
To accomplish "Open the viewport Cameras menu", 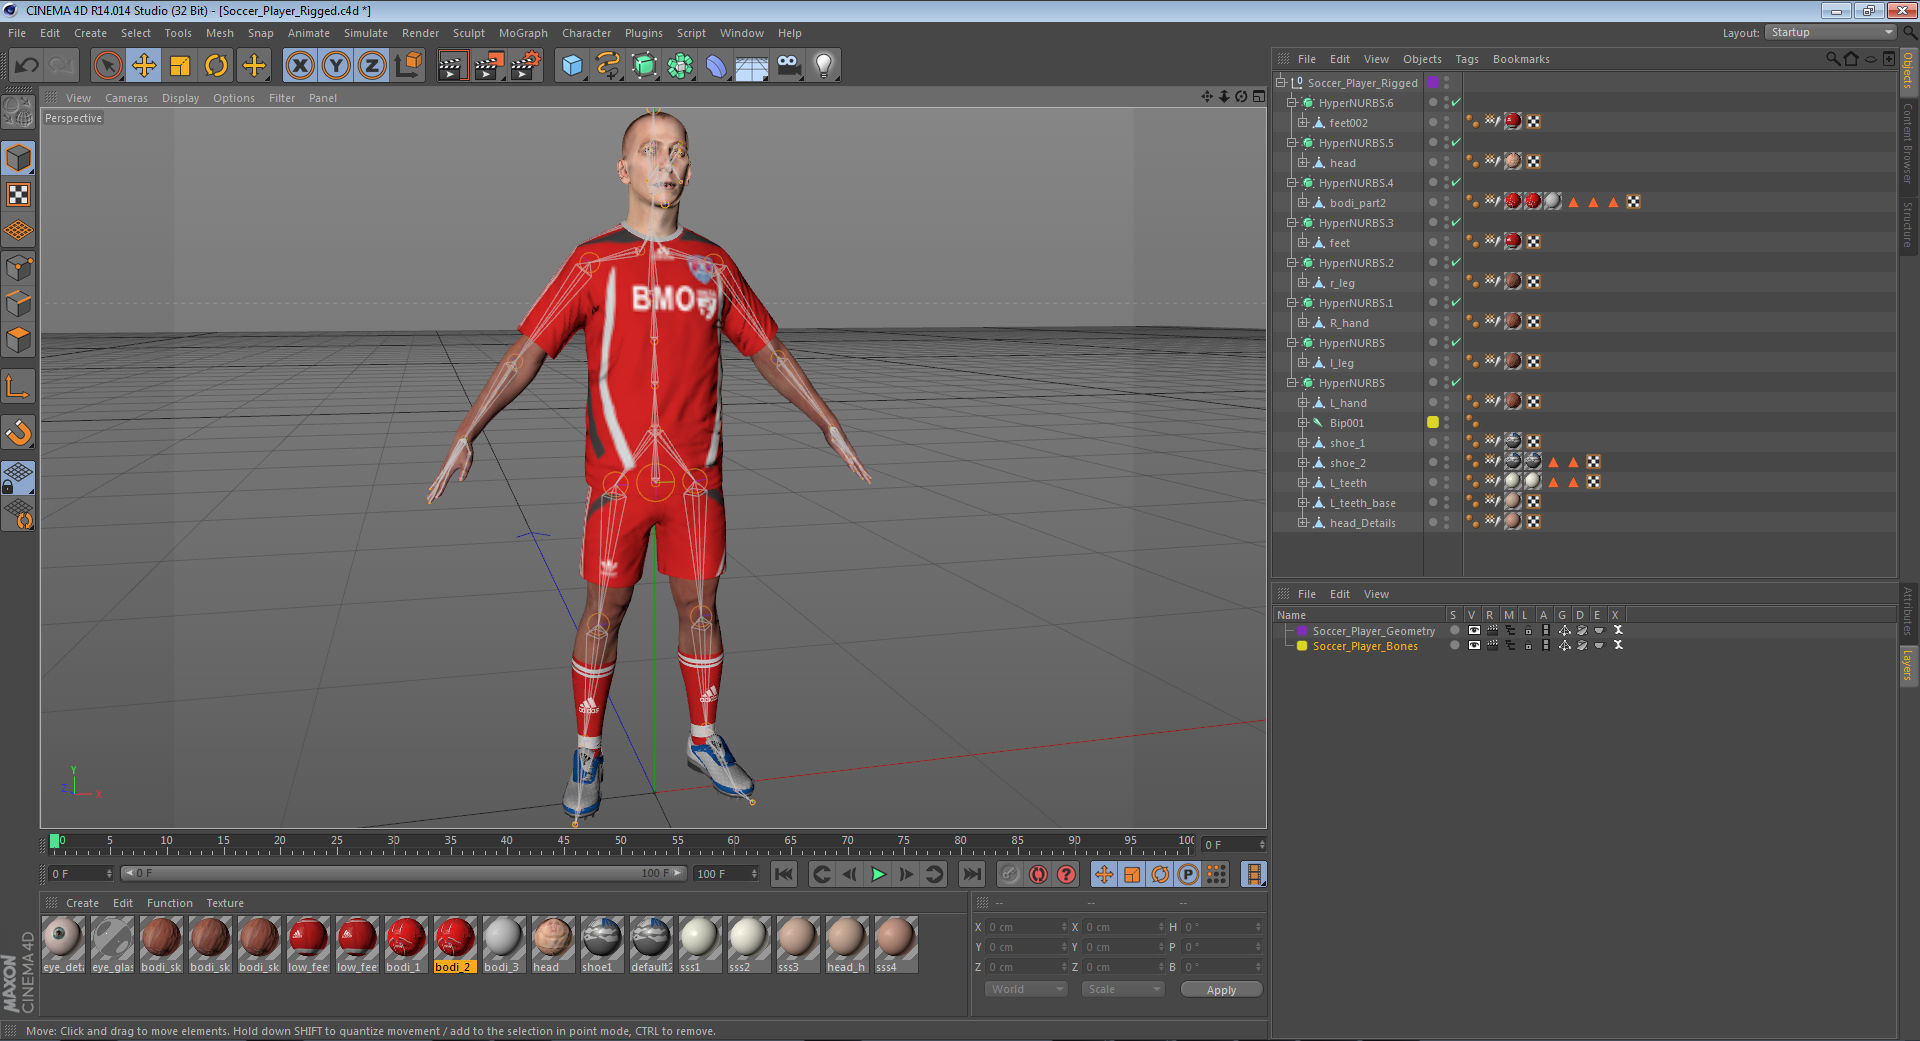I will point(126,98).
